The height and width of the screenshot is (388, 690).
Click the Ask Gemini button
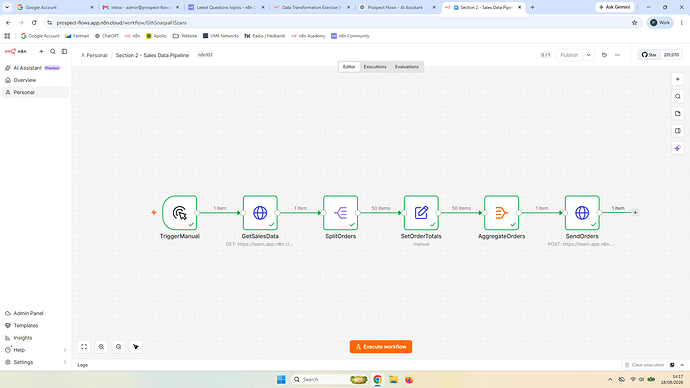pyautogui.click(x=615, y=7)
